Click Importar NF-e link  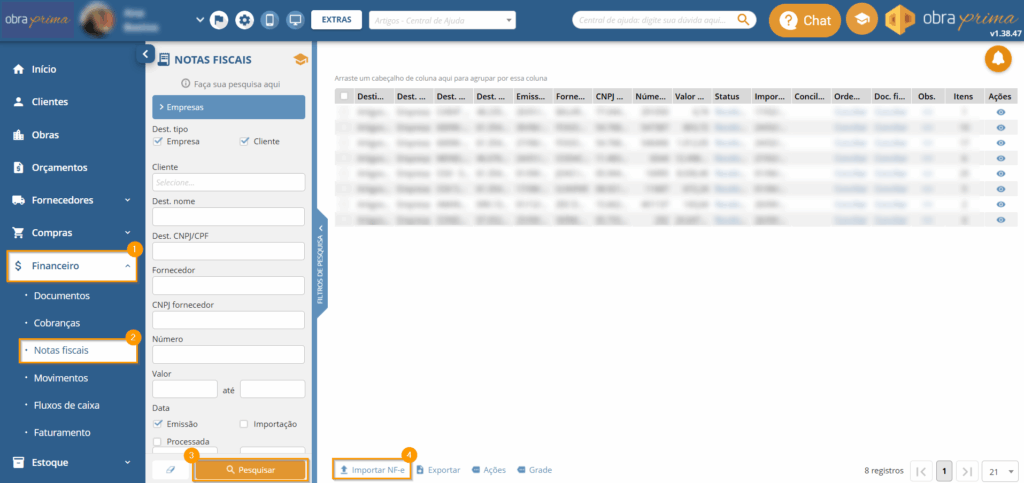click(x=372, y=470)
